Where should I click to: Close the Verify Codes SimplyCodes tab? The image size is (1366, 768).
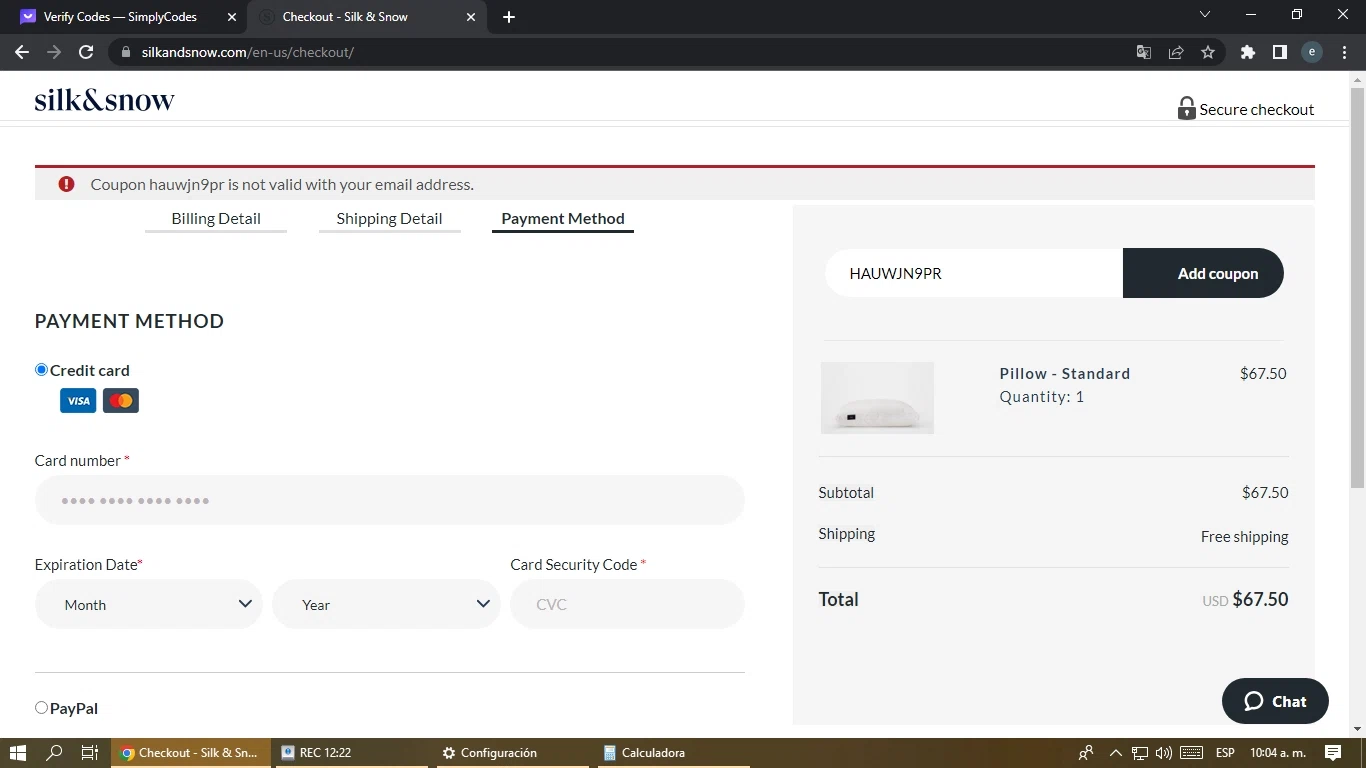point(232,17)
